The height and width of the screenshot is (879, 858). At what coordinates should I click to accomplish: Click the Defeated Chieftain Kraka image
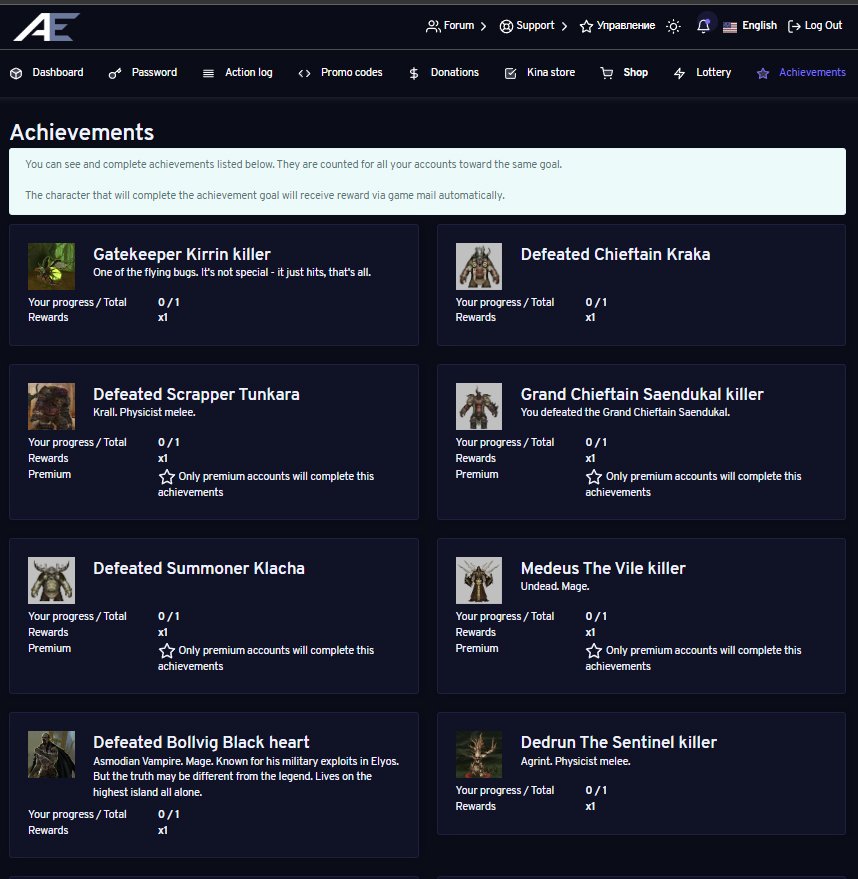click(x=479, y=266)
